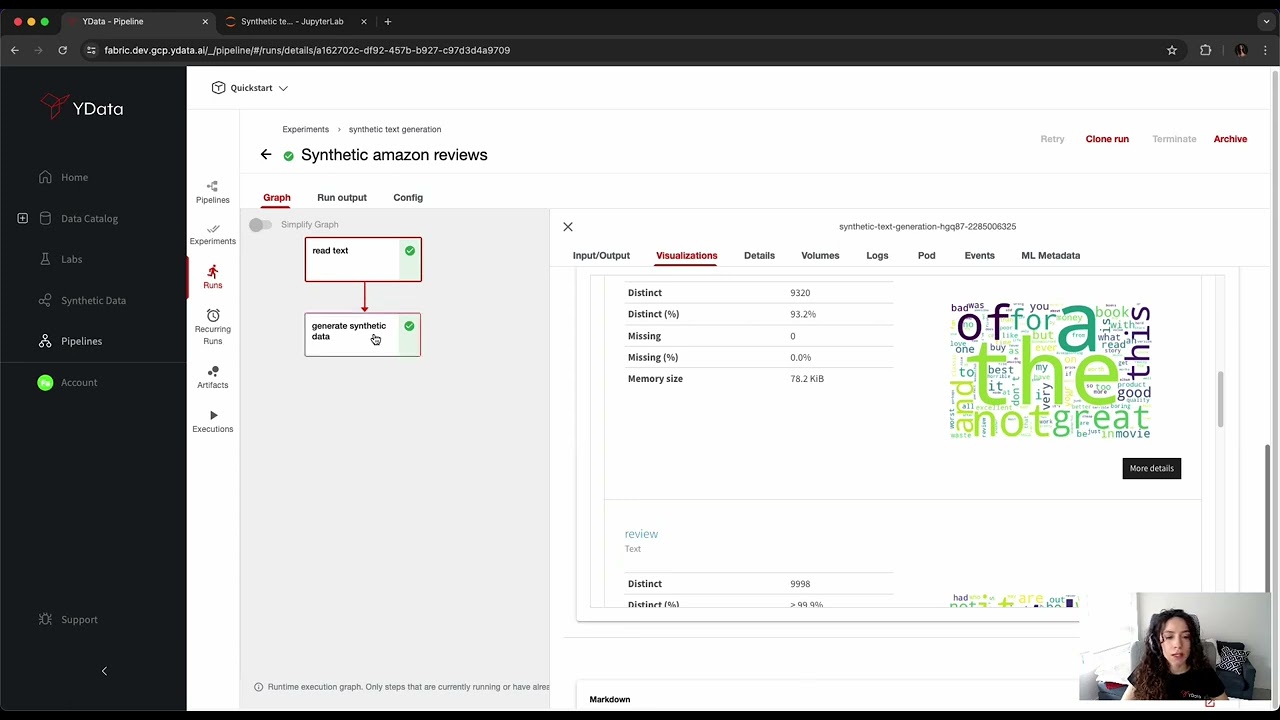Click the Terminate button
The height and width of the screenshot is (720, 1280).
(x=1174, y=139)
